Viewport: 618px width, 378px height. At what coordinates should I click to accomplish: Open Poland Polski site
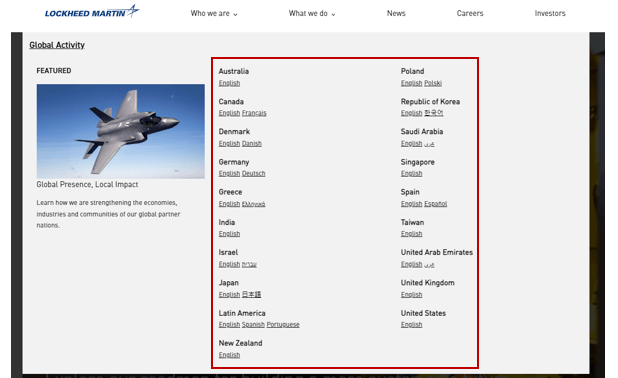pos(433,83)
